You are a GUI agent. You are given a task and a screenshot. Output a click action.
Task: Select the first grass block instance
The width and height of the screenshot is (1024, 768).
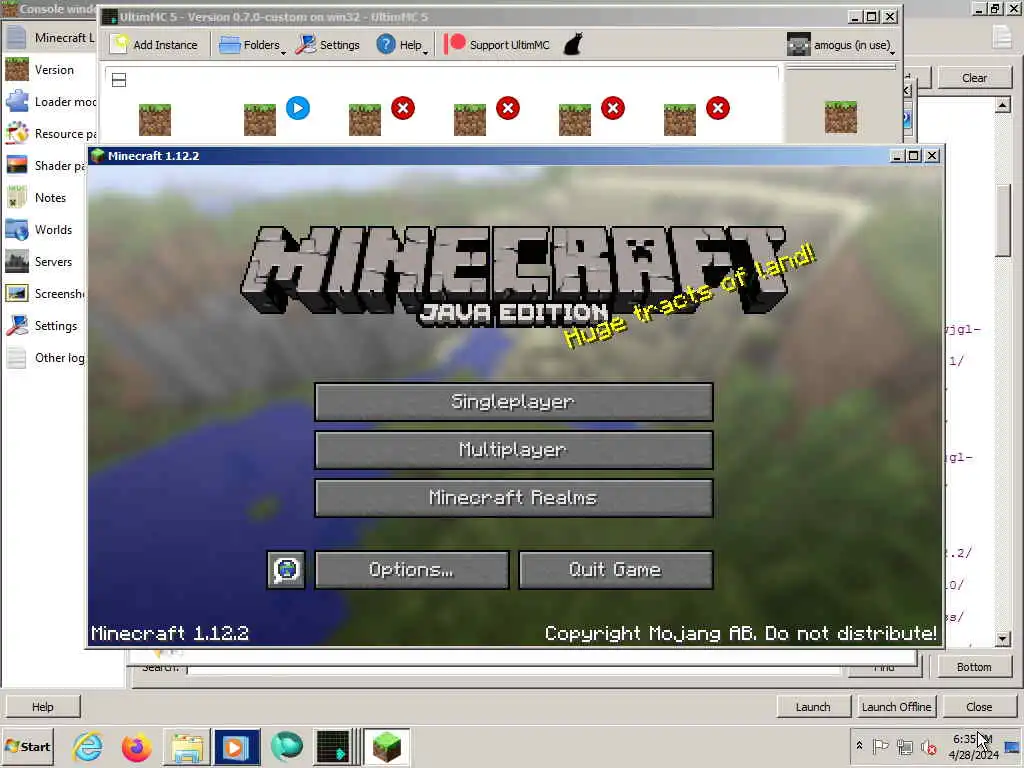coord(155,120)
